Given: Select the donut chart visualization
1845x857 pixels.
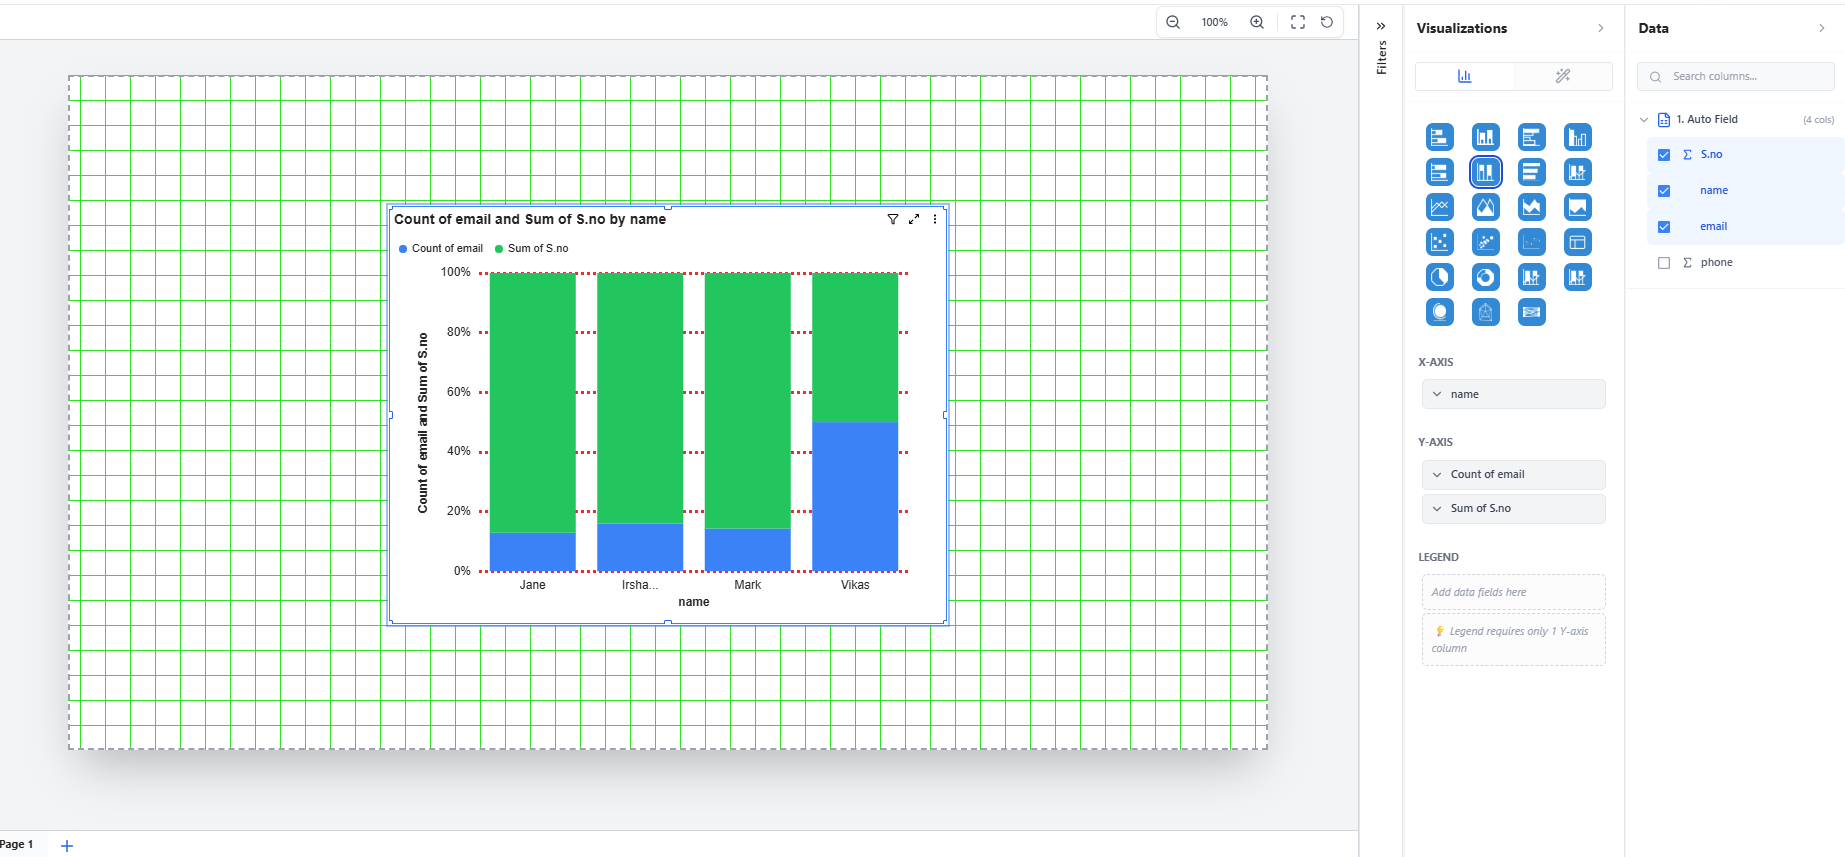Looking at the screenshot, I should point(1485,277).
